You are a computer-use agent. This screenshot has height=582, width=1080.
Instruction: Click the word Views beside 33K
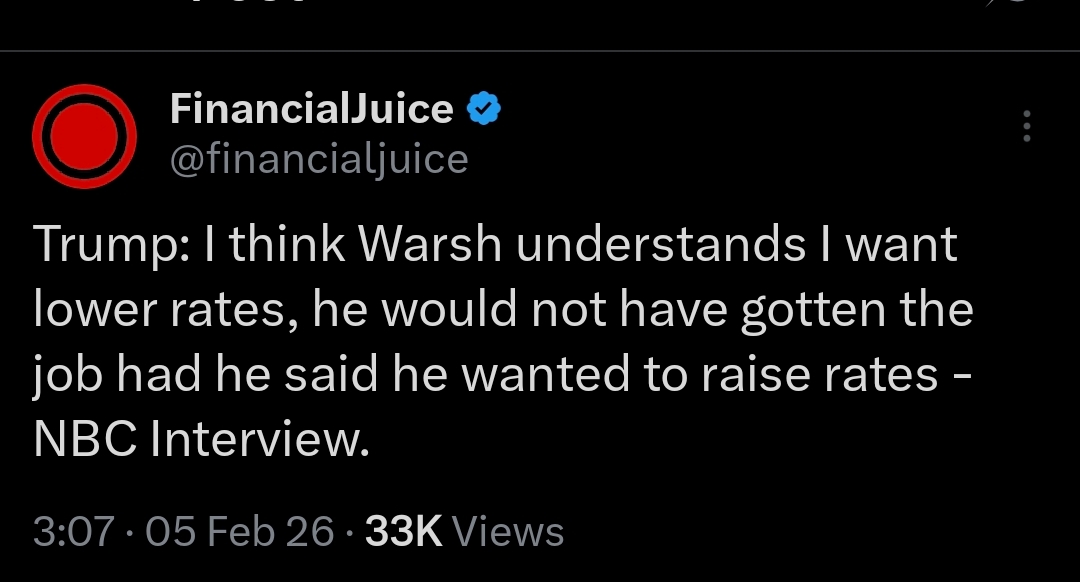[508, 532]
